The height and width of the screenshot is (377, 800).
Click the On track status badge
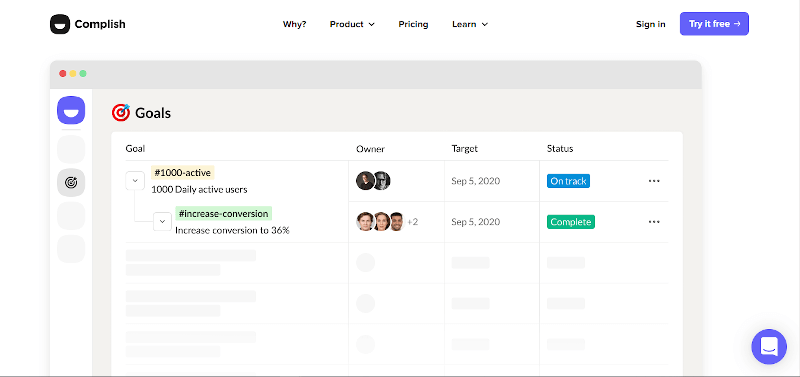click(x=568, y=181)
